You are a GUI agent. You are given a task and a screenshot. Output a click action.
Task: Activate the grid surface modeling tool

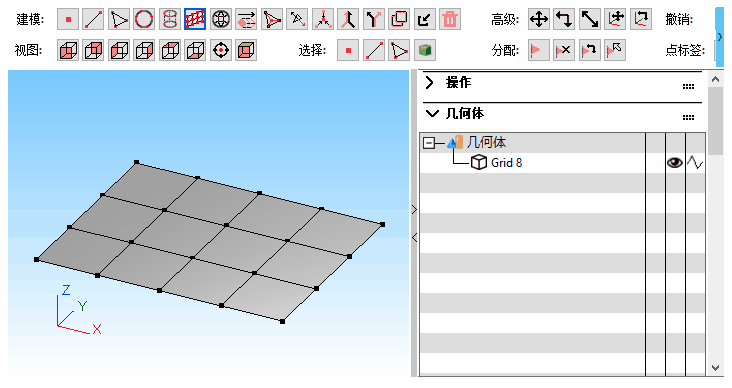(x=195, y=20)
